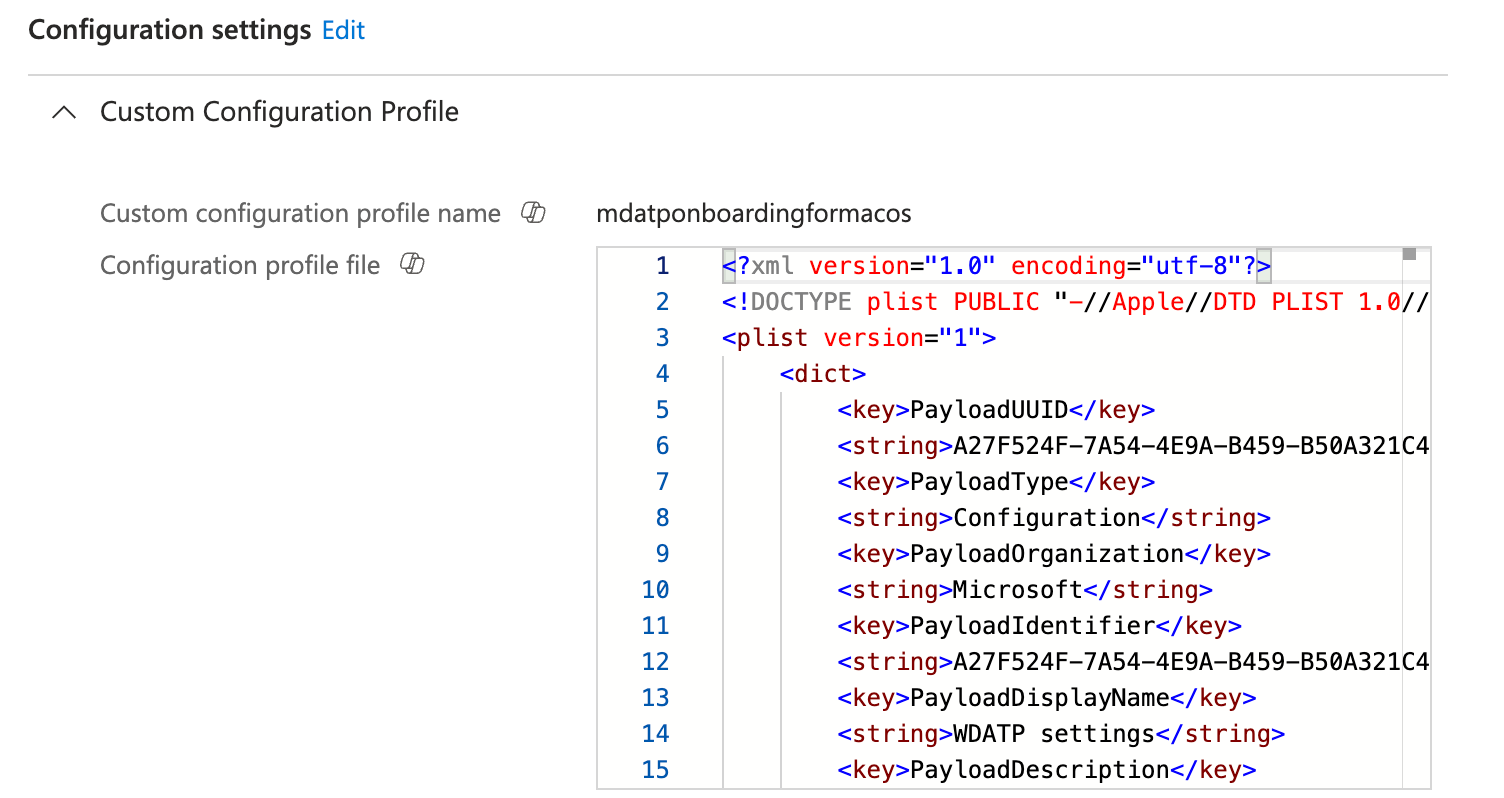Click the mdatponboardingformacos profile name value
The height and width of the screenshot is (798, 1504).
point(753,214)
